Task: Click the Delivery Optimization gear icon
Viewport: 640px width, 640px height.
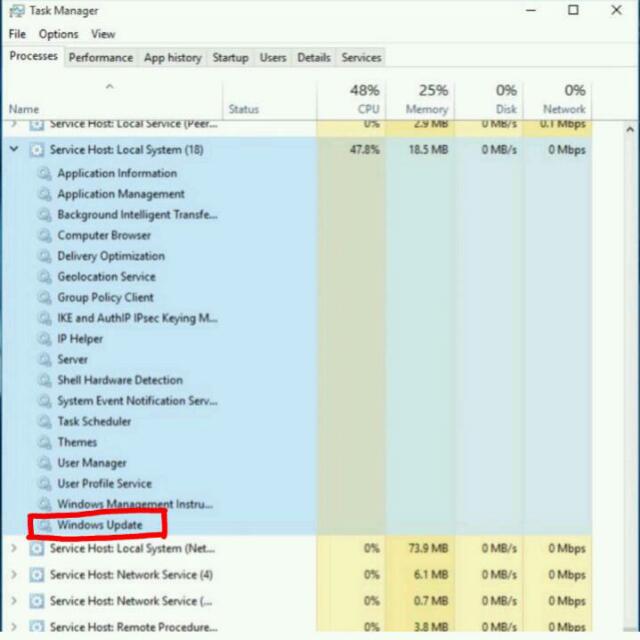Action: pos(44,256)
